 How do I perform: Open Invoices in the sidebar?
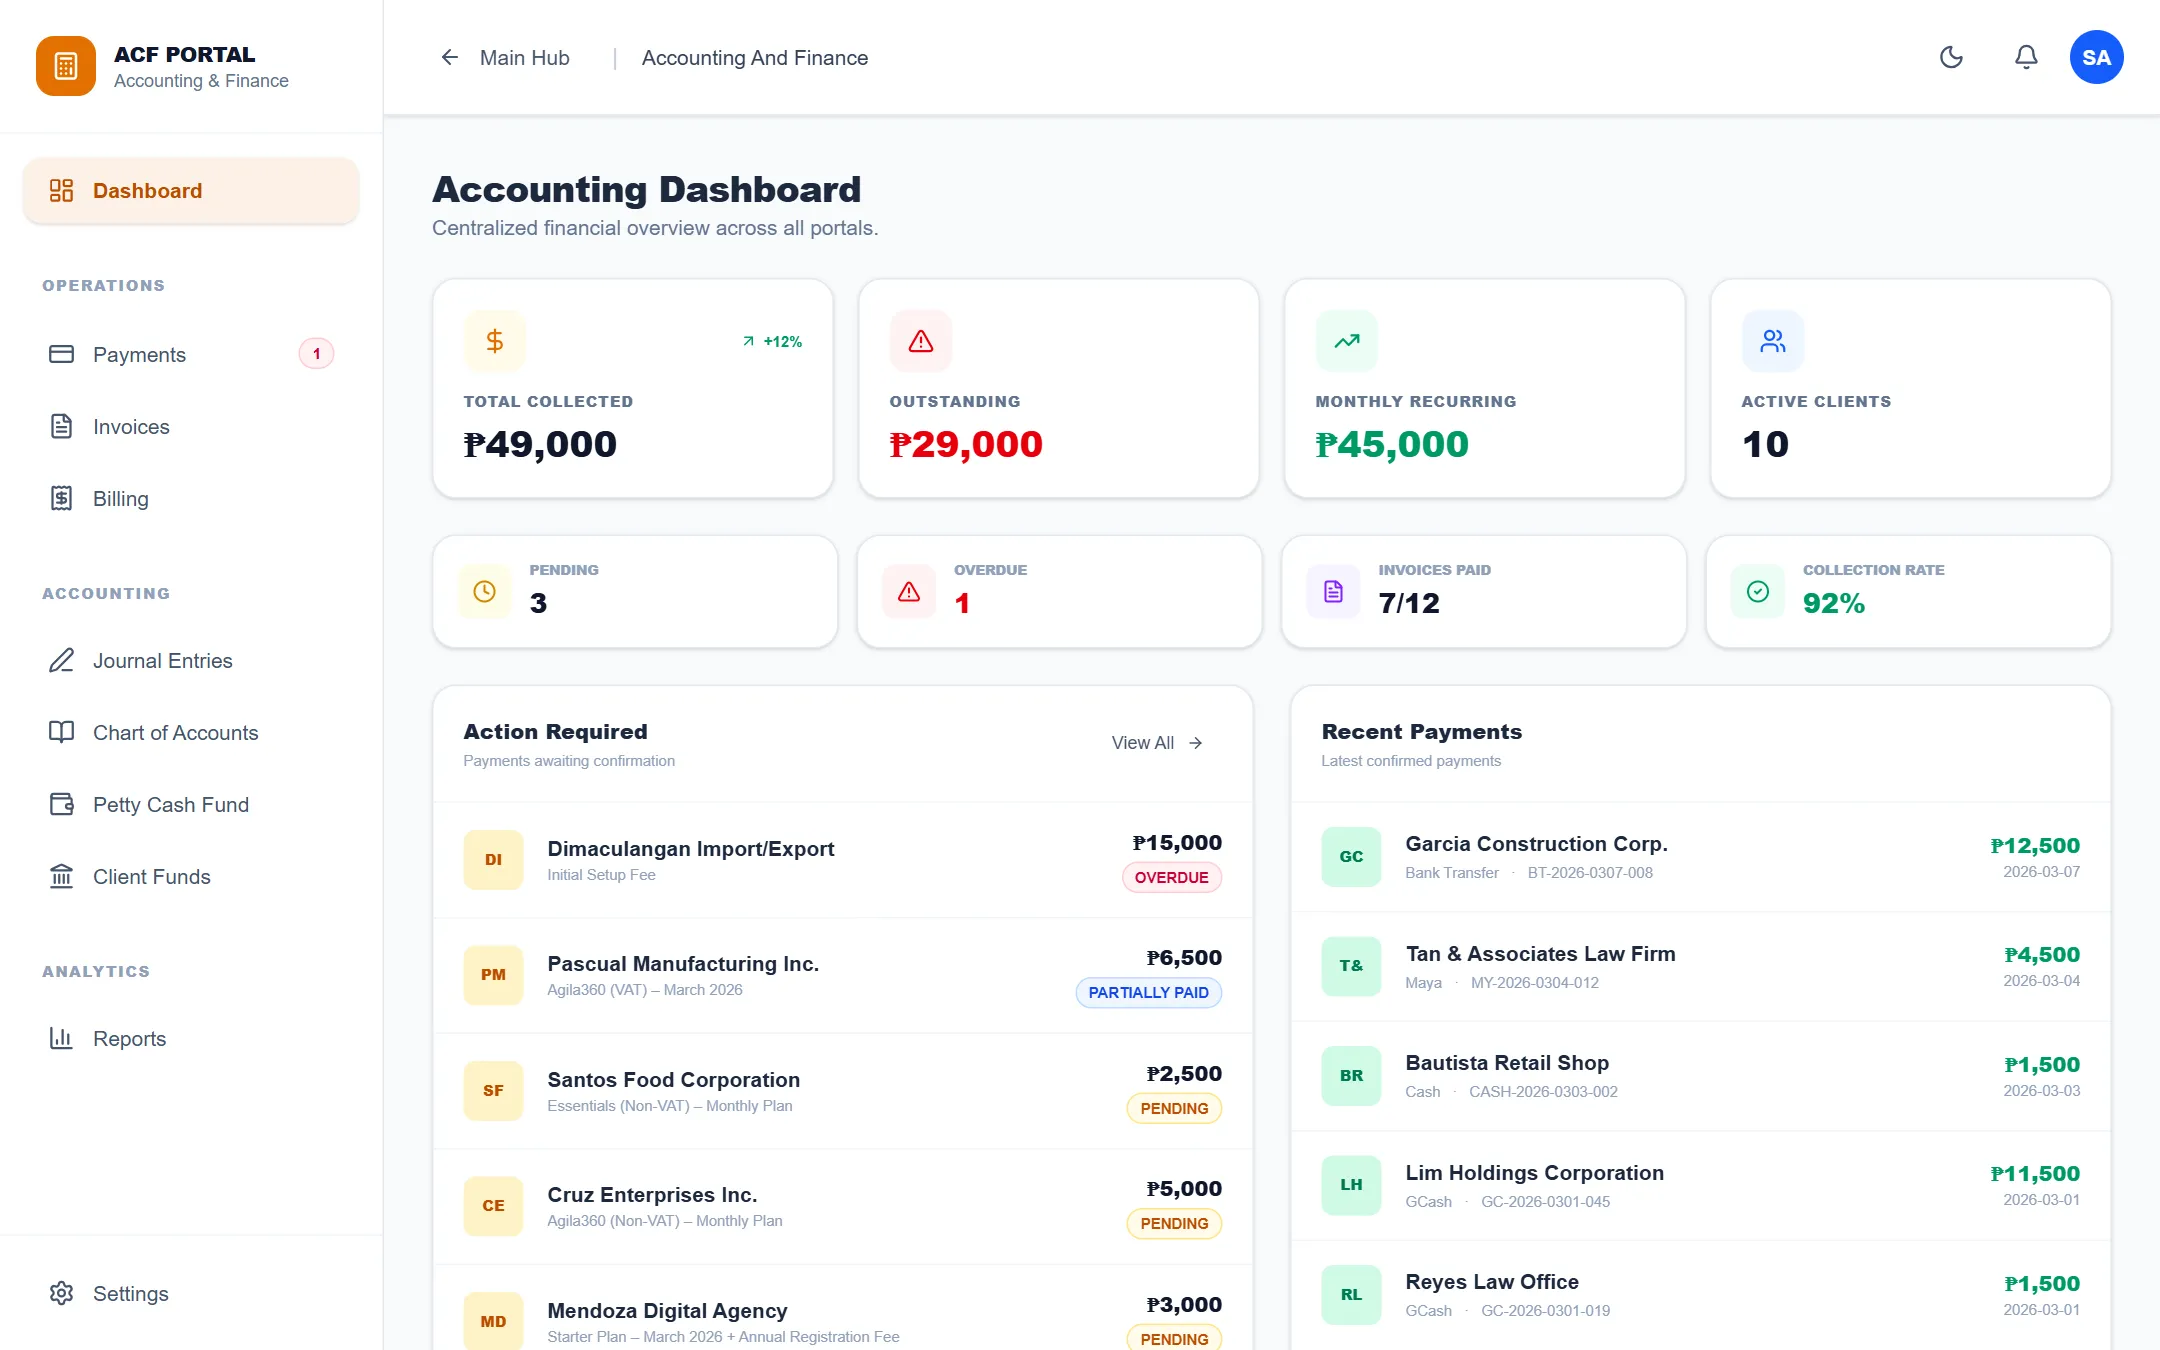[191, 426]
